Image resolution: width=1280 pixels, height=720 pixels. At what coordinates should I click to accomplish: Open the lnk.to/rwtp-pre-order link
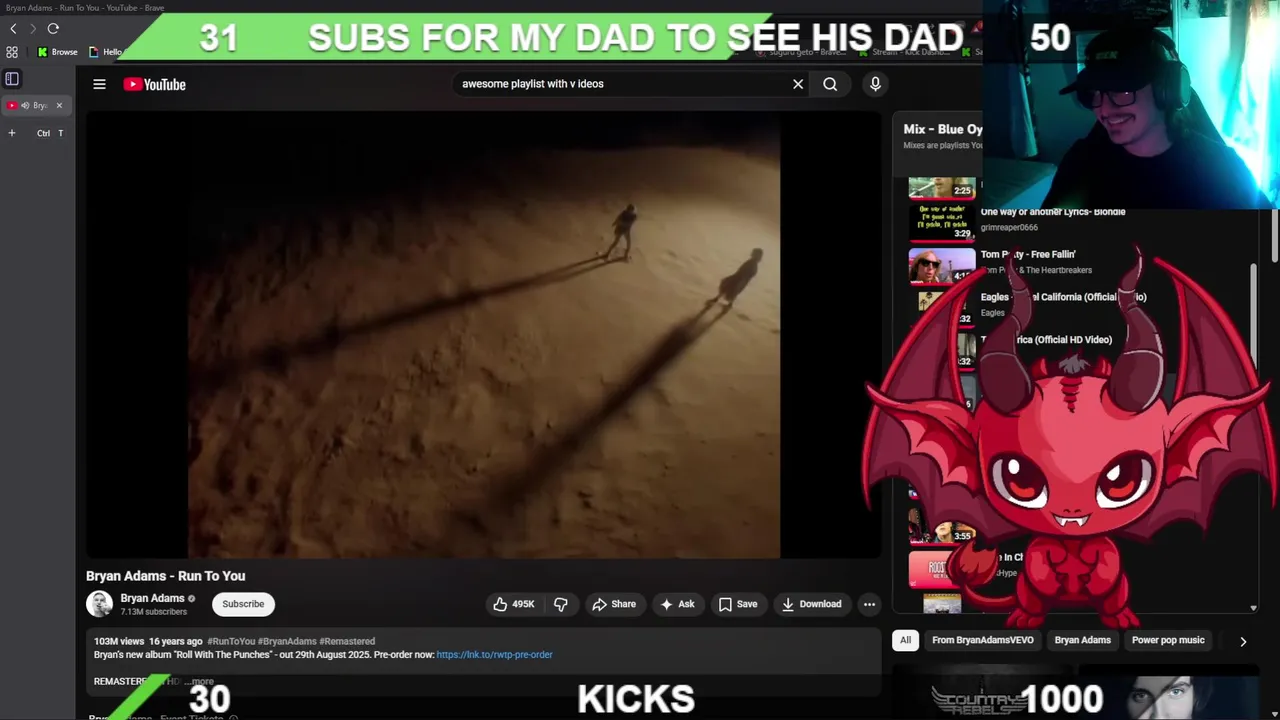(x=494, y=655)
